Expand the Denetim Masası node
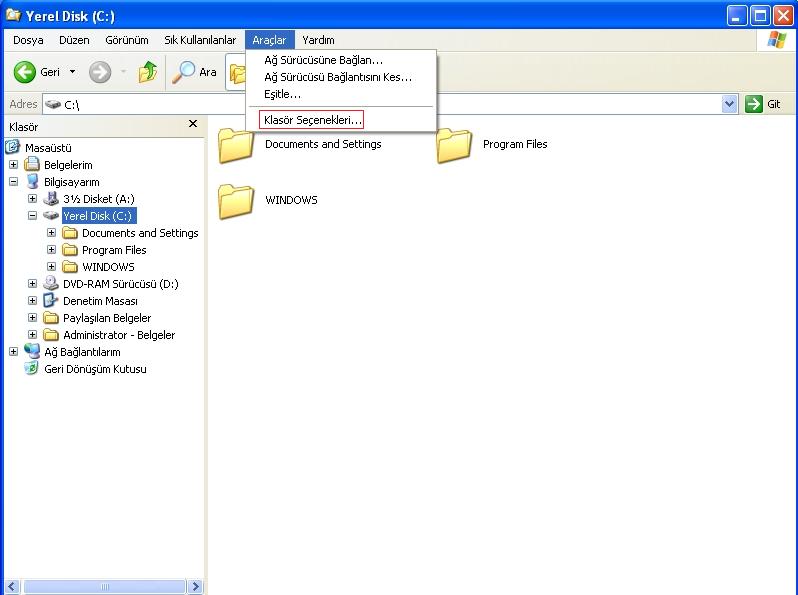 (x=33, y=301)
